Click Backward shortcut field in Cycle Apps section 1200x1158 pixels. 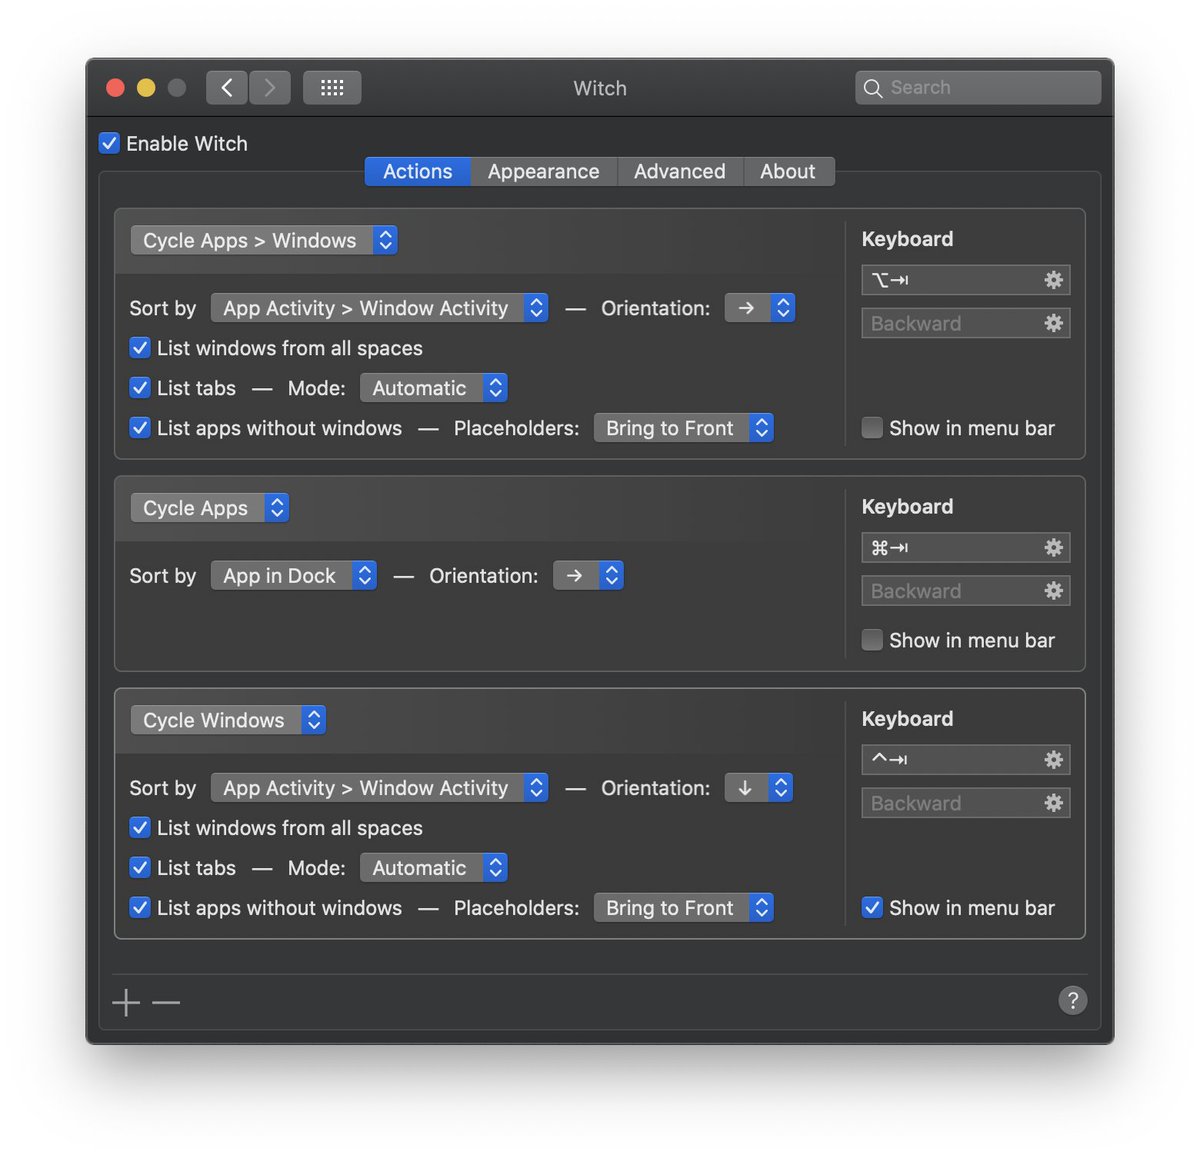pos(966,591)
